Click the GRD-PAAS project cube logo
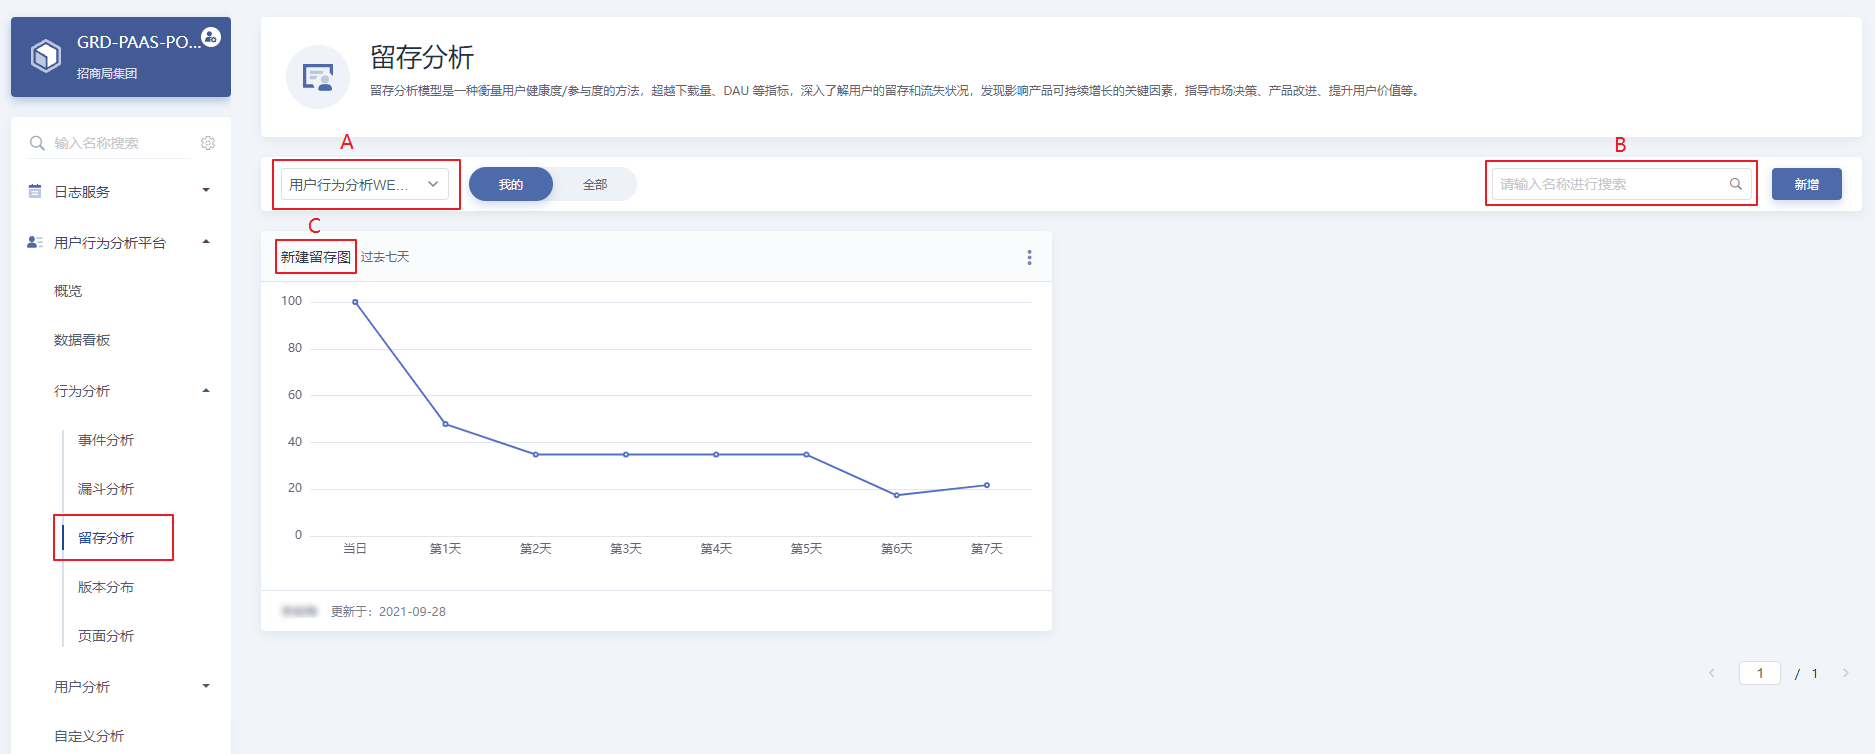1875x754 pixels. 46,56
